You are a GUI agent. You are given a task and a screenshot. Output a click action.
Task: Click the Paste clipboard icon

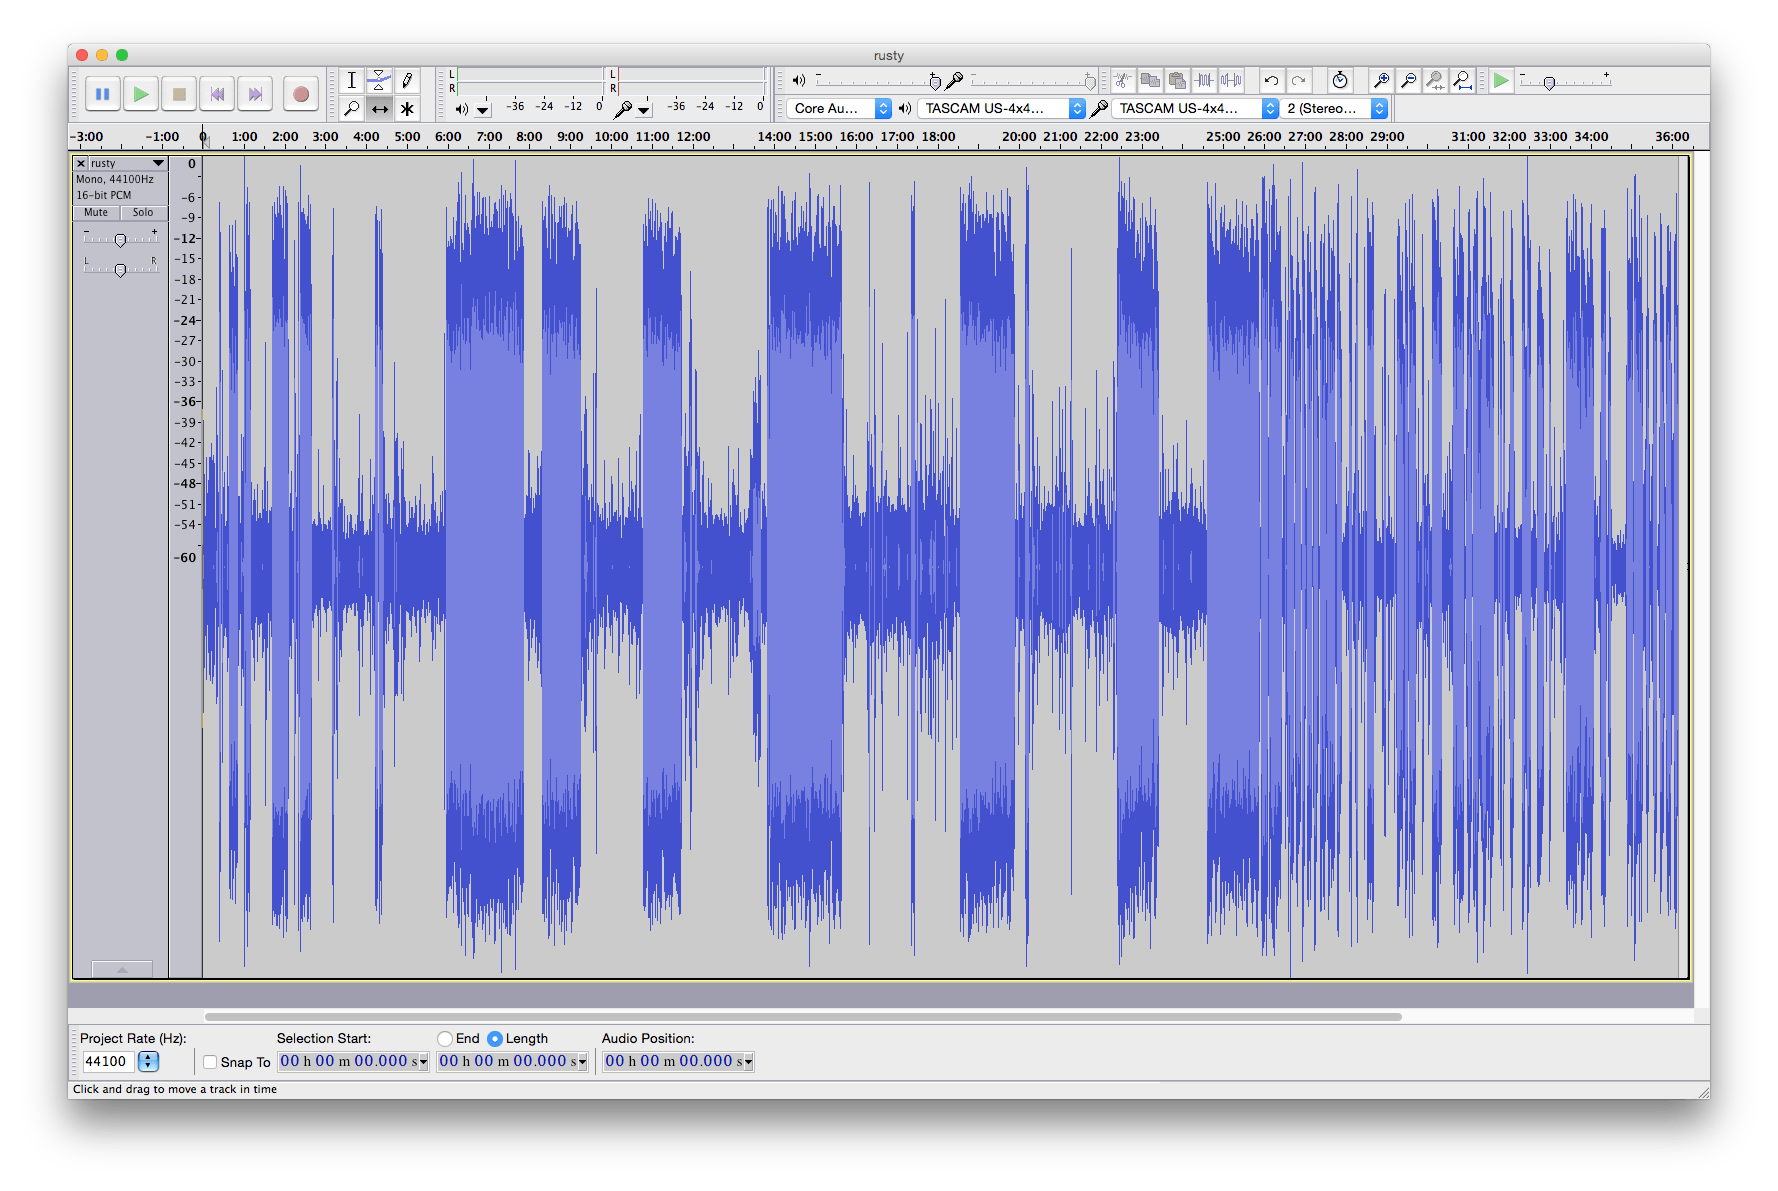(1178, 81)
